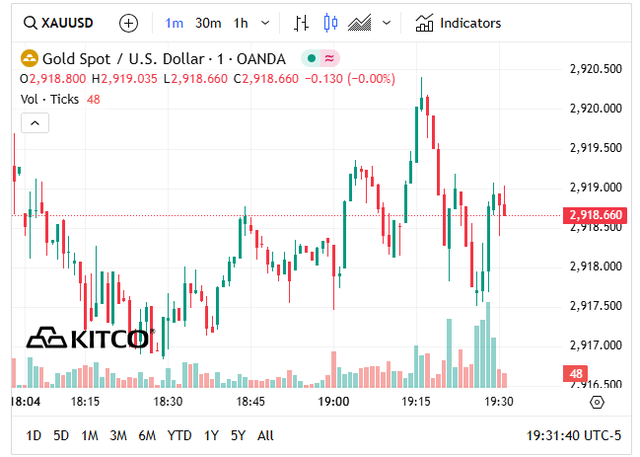Set date range to 1M
Screen dimensions: 640x457
[x=90, y=436]
